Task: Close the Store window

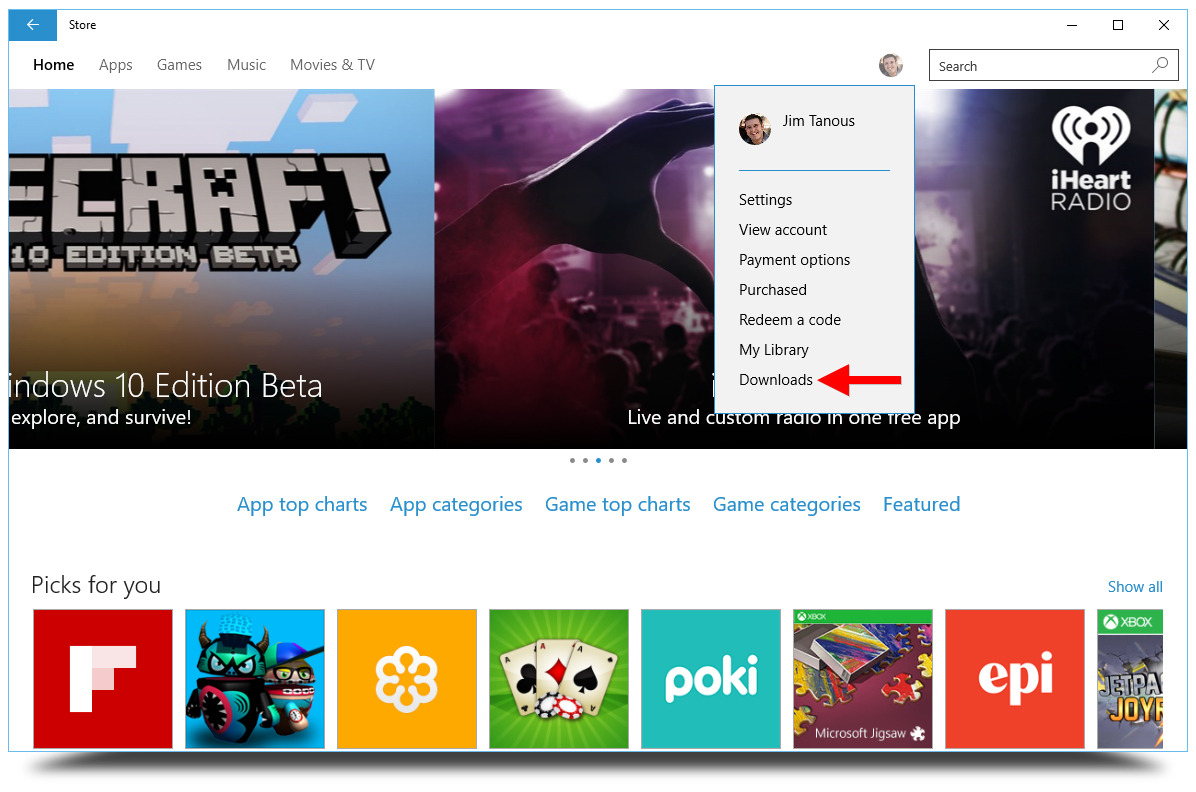Action: coord(1164,25)
